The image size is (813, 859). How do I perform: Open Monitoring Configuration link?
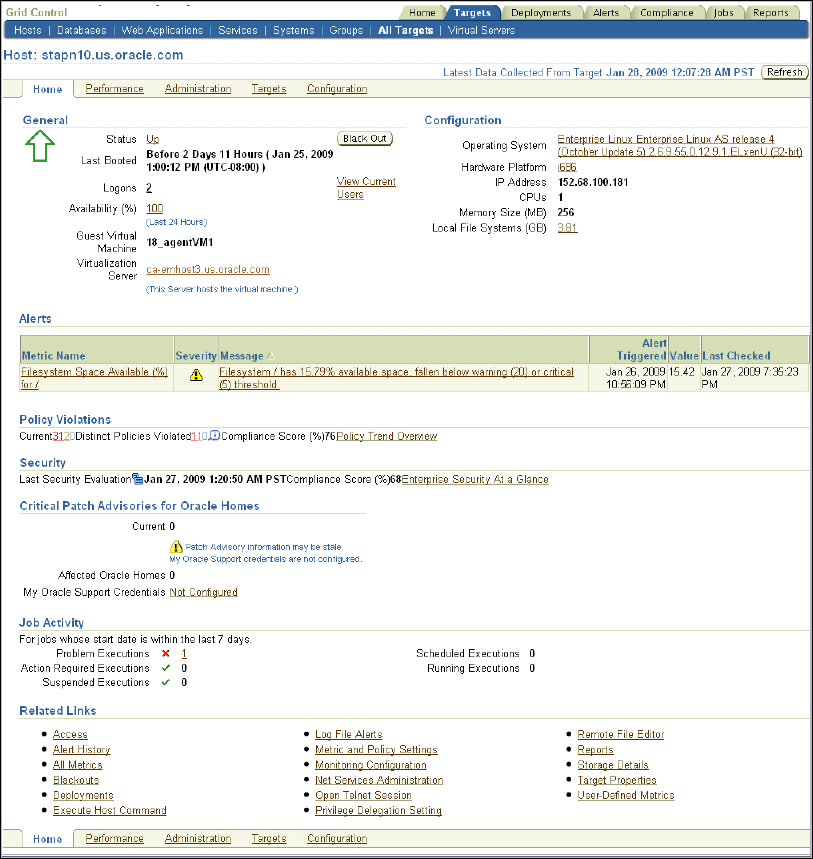pos(370,765)
